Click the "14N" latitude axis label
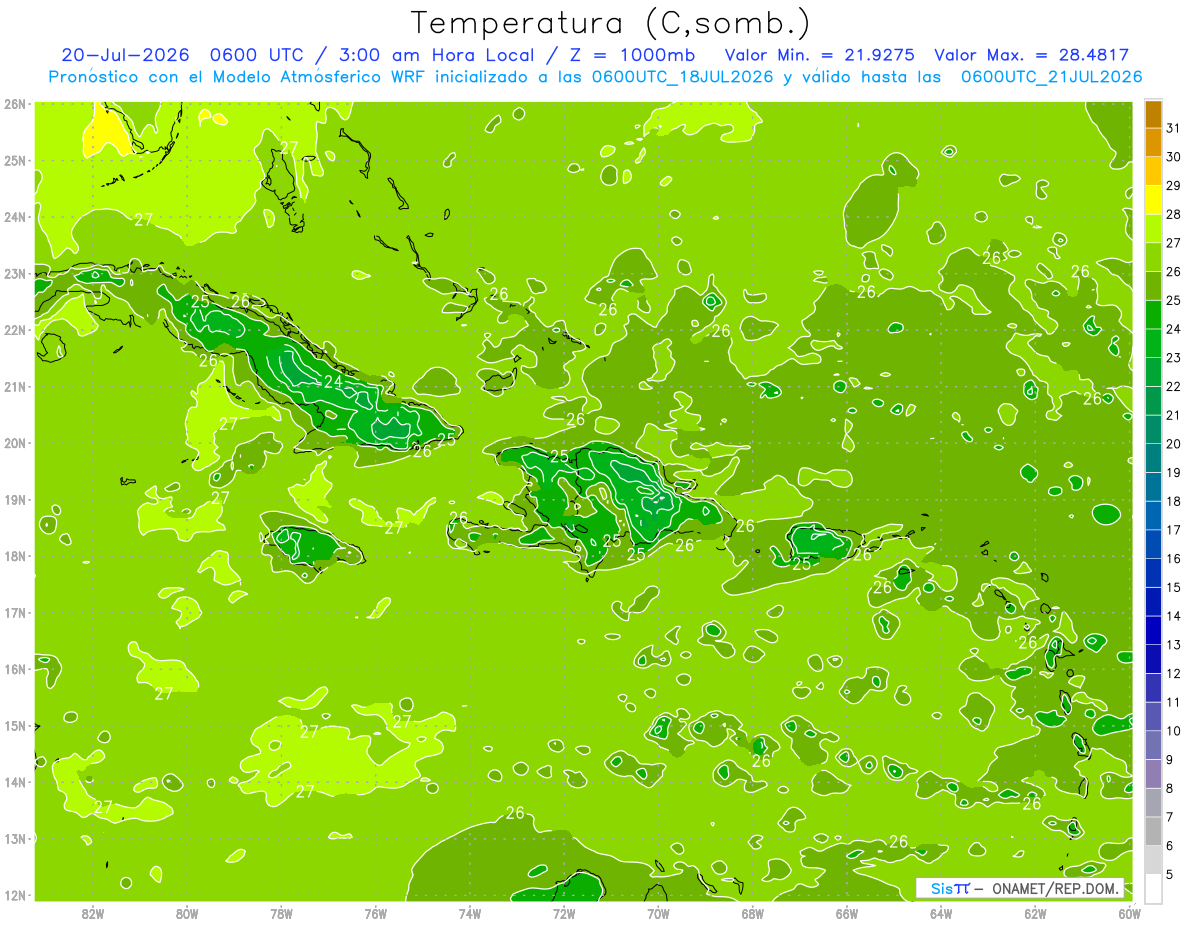This screenshot has height=927, width=1200. click(x=14, y=782)
